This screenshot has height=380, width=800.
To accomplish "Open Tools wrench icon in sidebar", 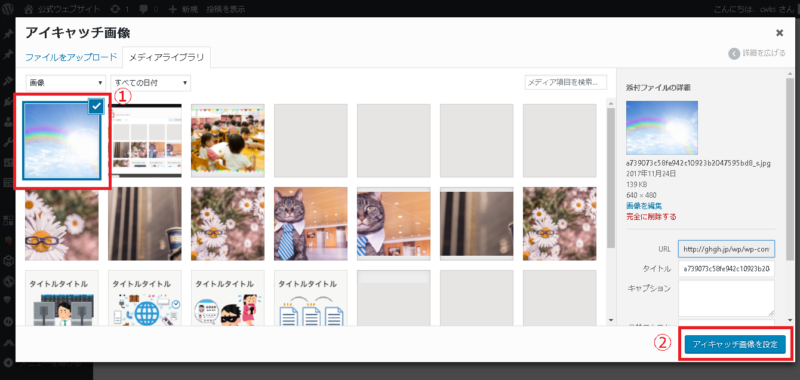I will [x=8, y=142].
